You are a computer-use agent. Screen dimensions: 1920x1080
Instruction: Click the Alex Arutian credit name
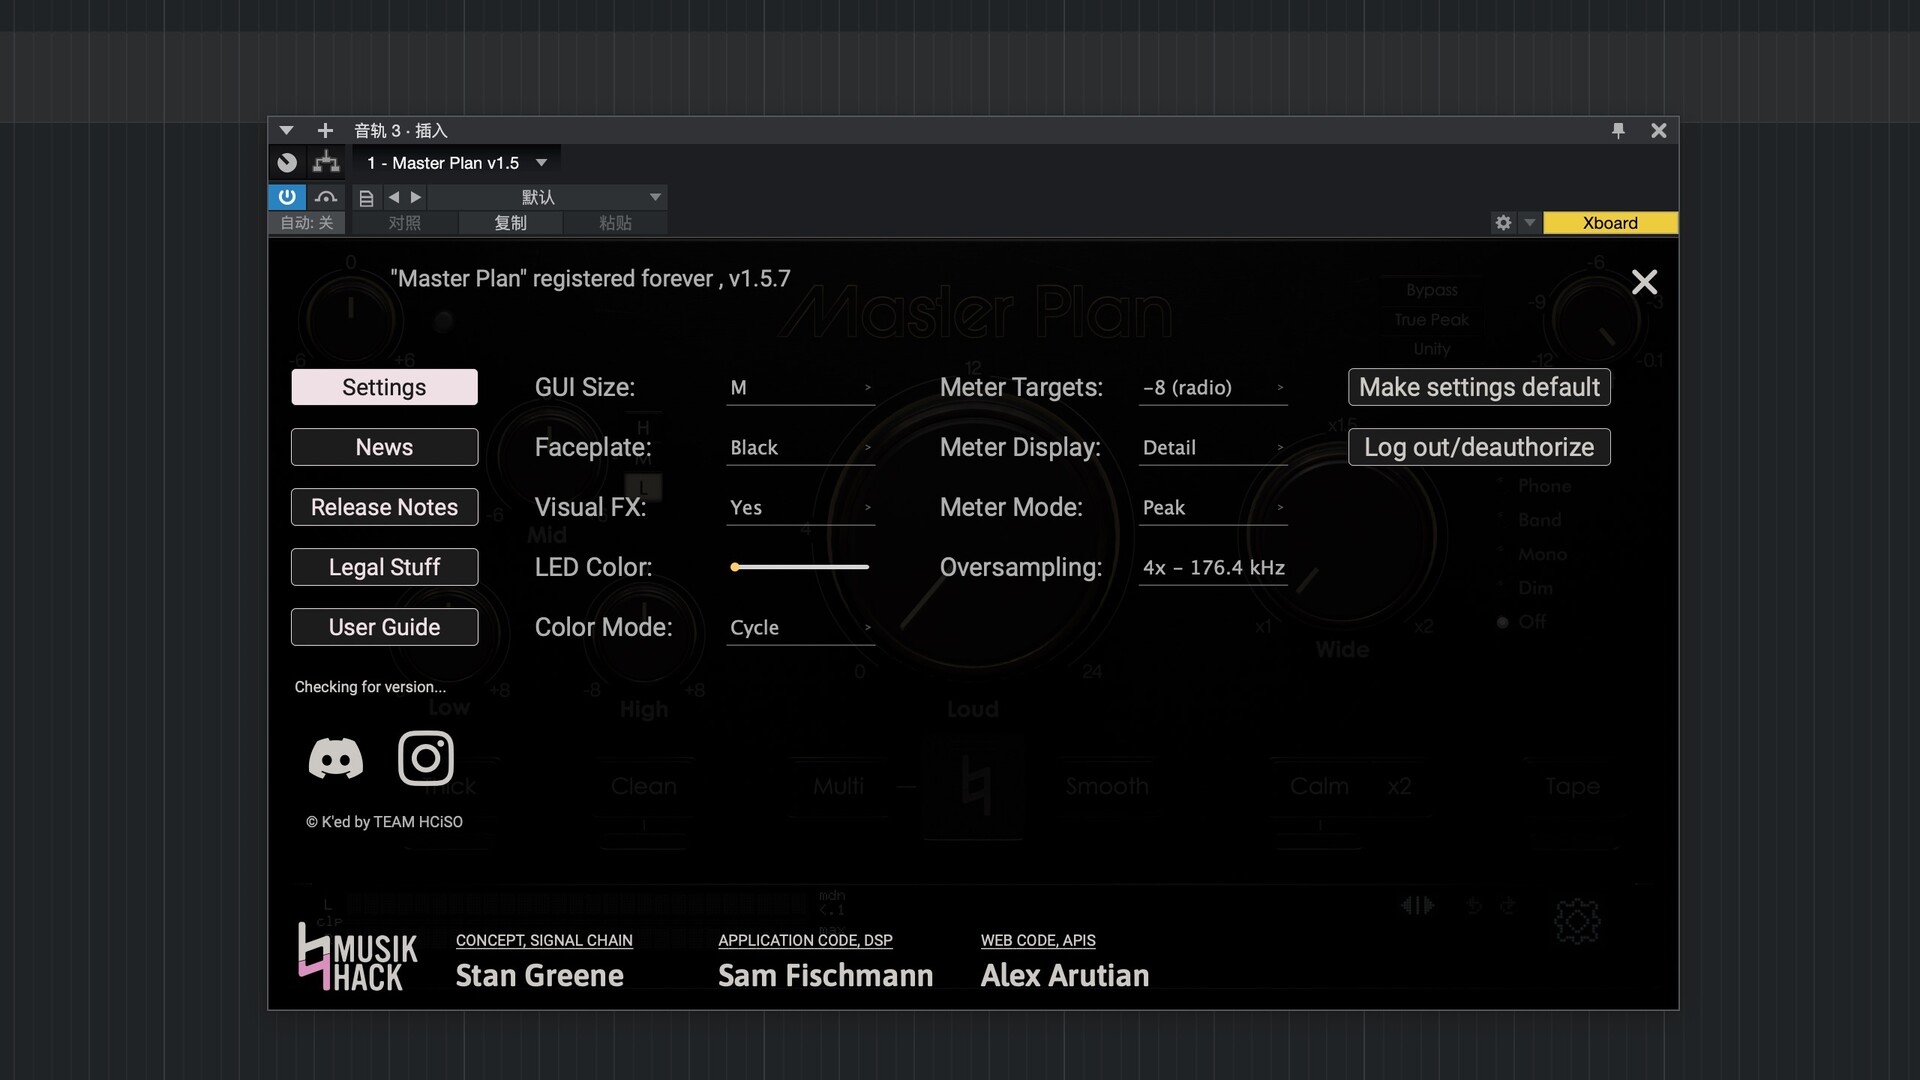[1064, 975]
